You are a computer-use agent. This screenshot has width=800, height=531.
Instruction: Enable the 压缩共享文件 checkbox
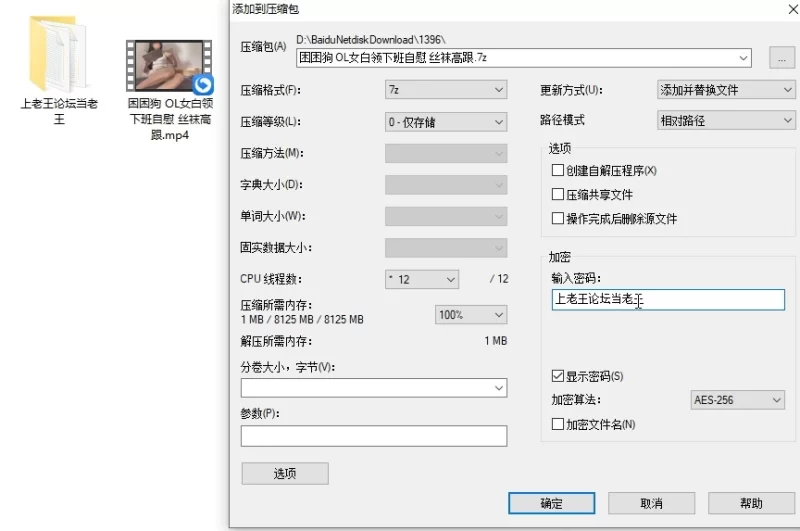tap(558, 194)
